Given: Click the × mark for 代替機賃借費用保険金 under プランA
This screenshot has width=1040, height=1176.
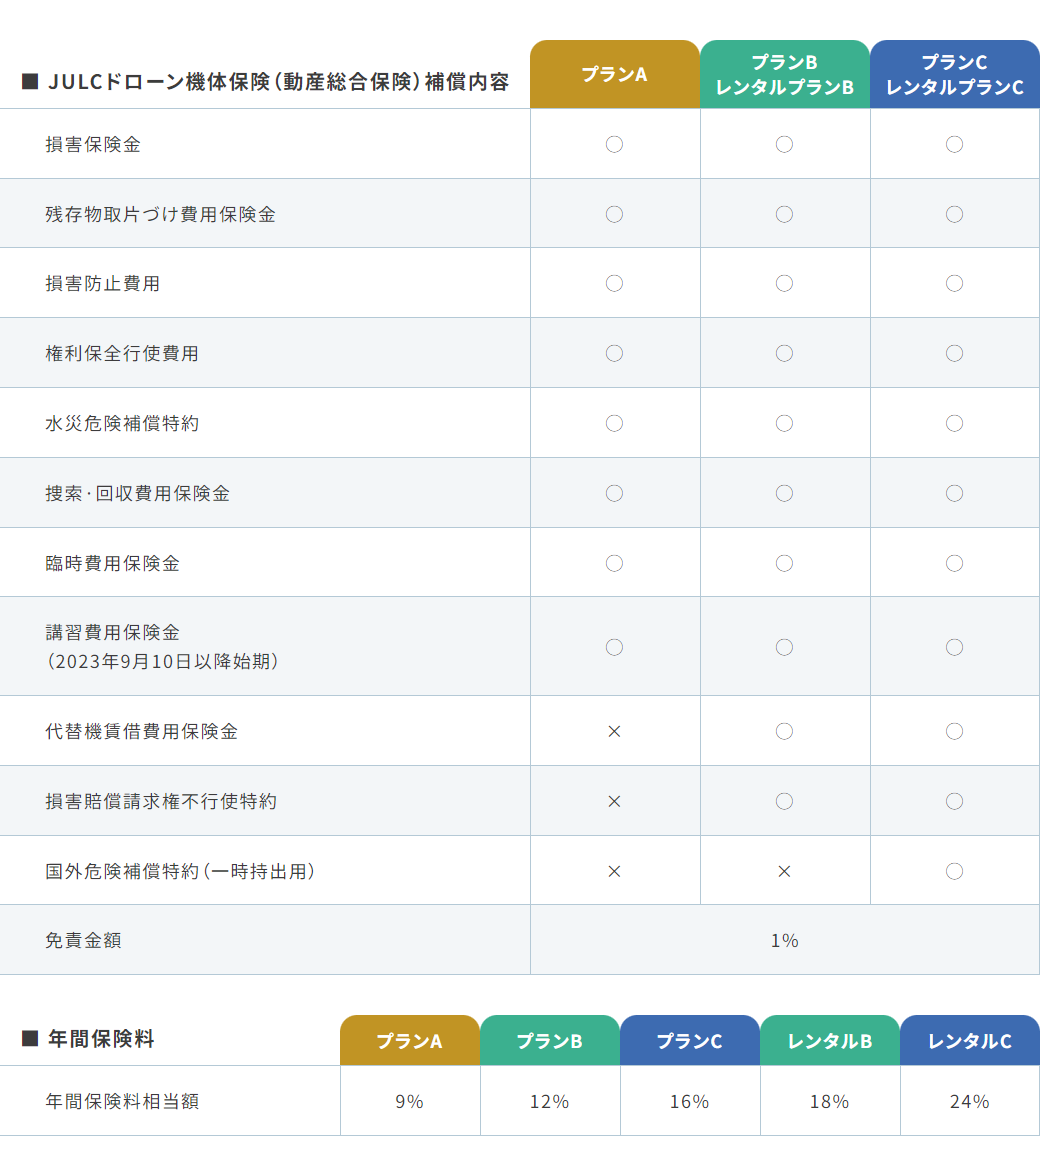Looking at the screenshot, I should click(614, 731).
